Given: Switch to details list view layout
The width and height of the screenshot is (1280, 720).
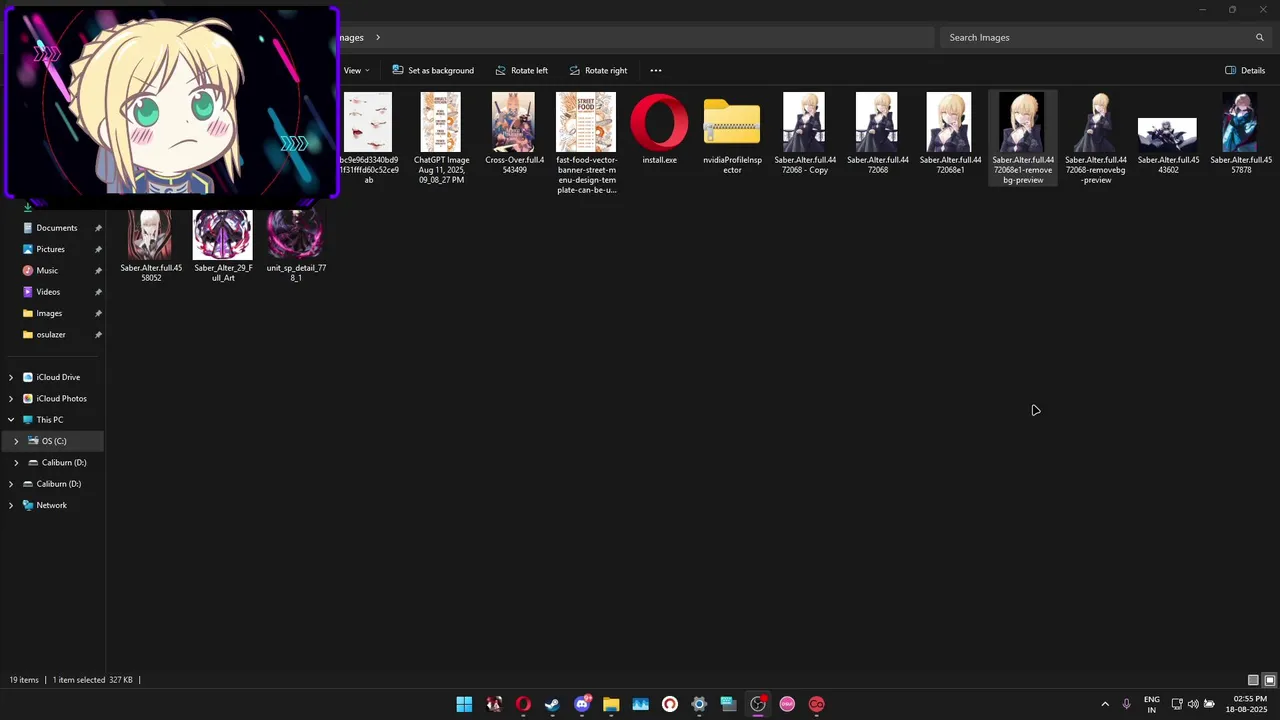Looking at the screenshot, I should pos(1253,680).
